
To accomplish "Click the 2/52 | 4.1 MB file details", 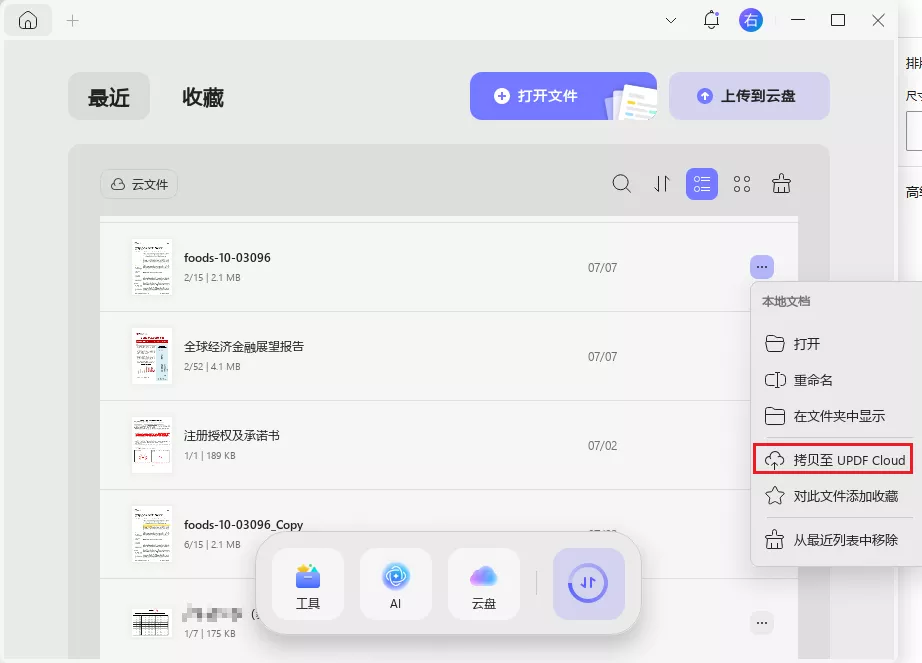I will (212, 366).
